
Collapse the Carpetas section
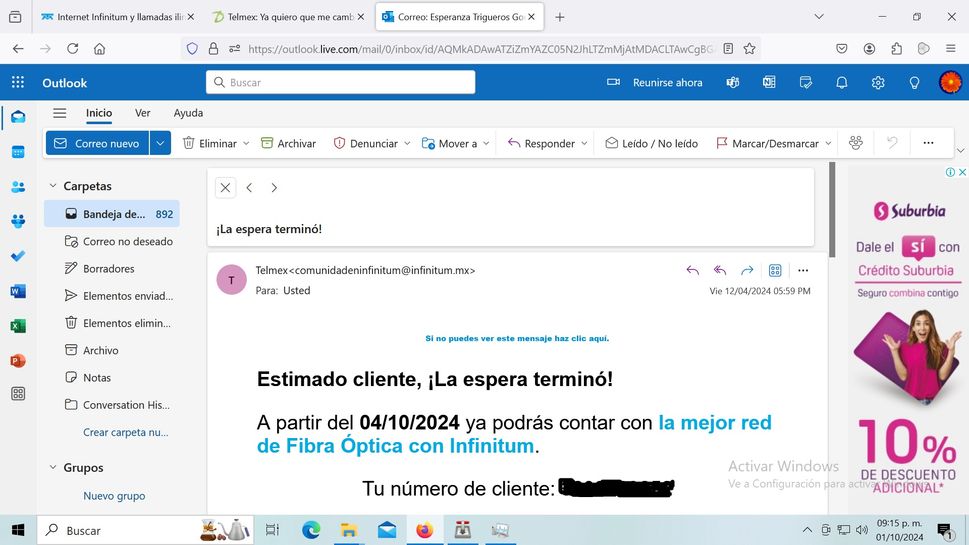[53, 185]
